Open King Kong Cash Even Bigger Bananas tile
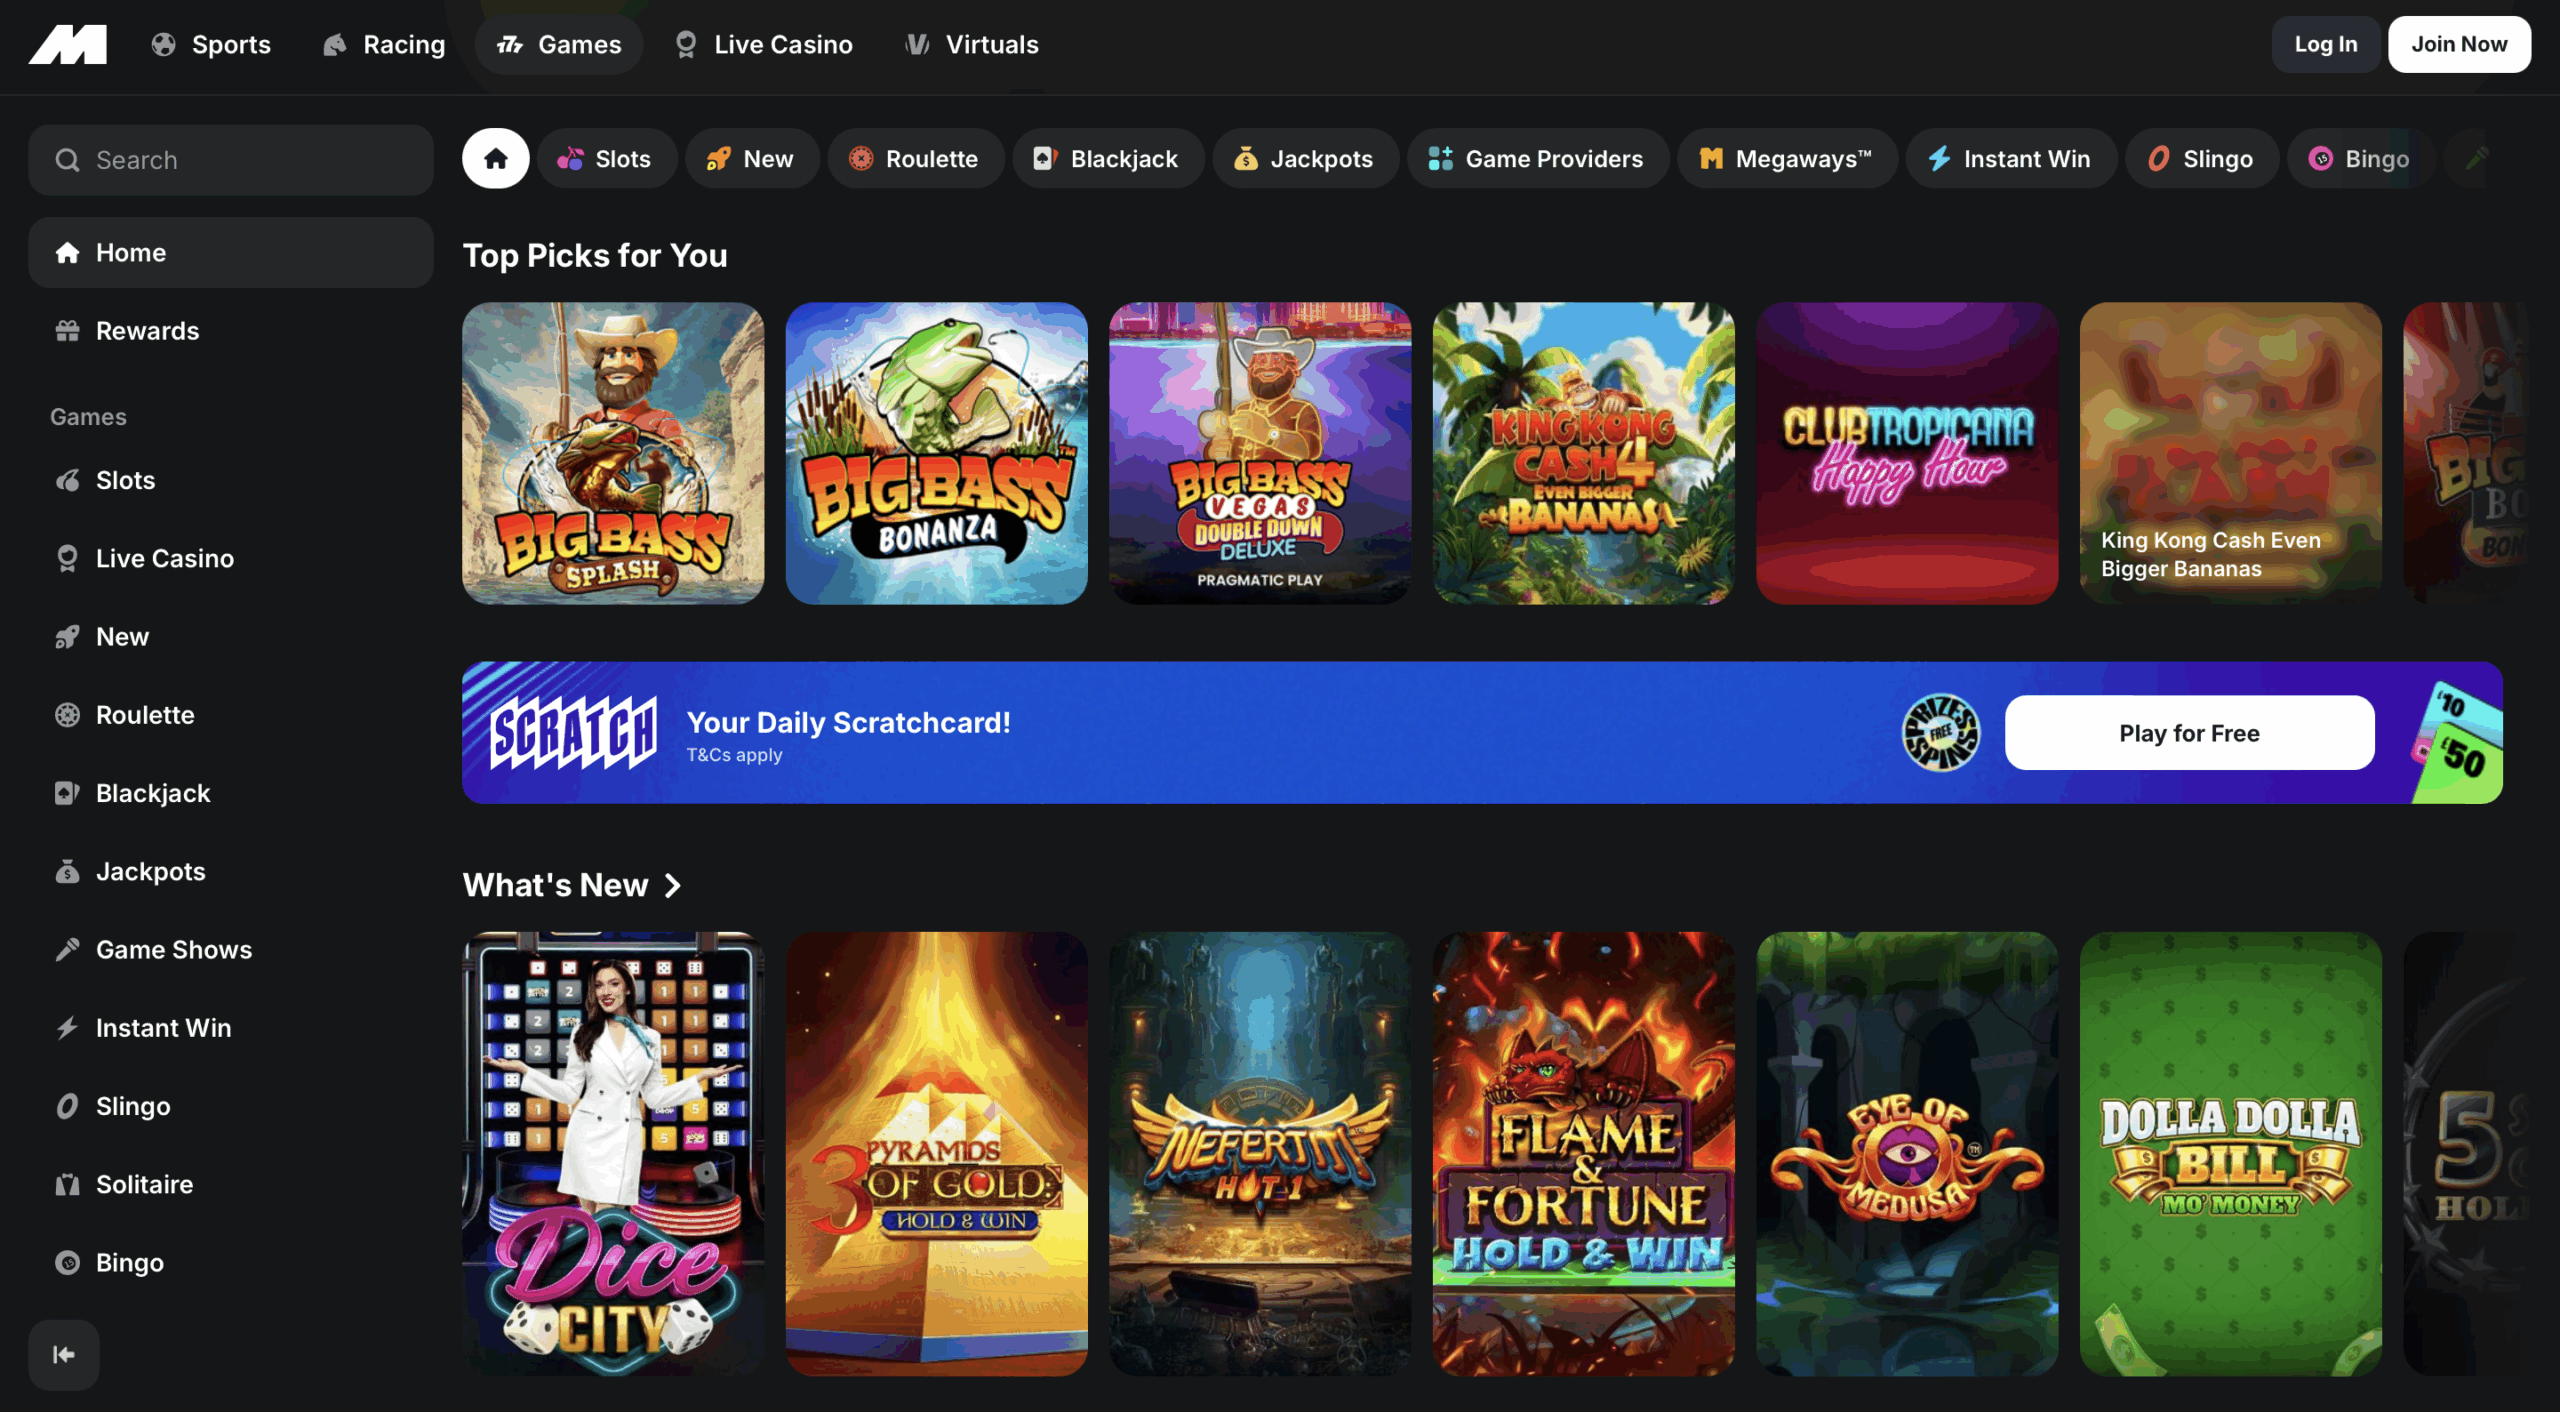Image resolution: width=2560 pixels, height=1412 pixels. click(x=2231, y=453)
